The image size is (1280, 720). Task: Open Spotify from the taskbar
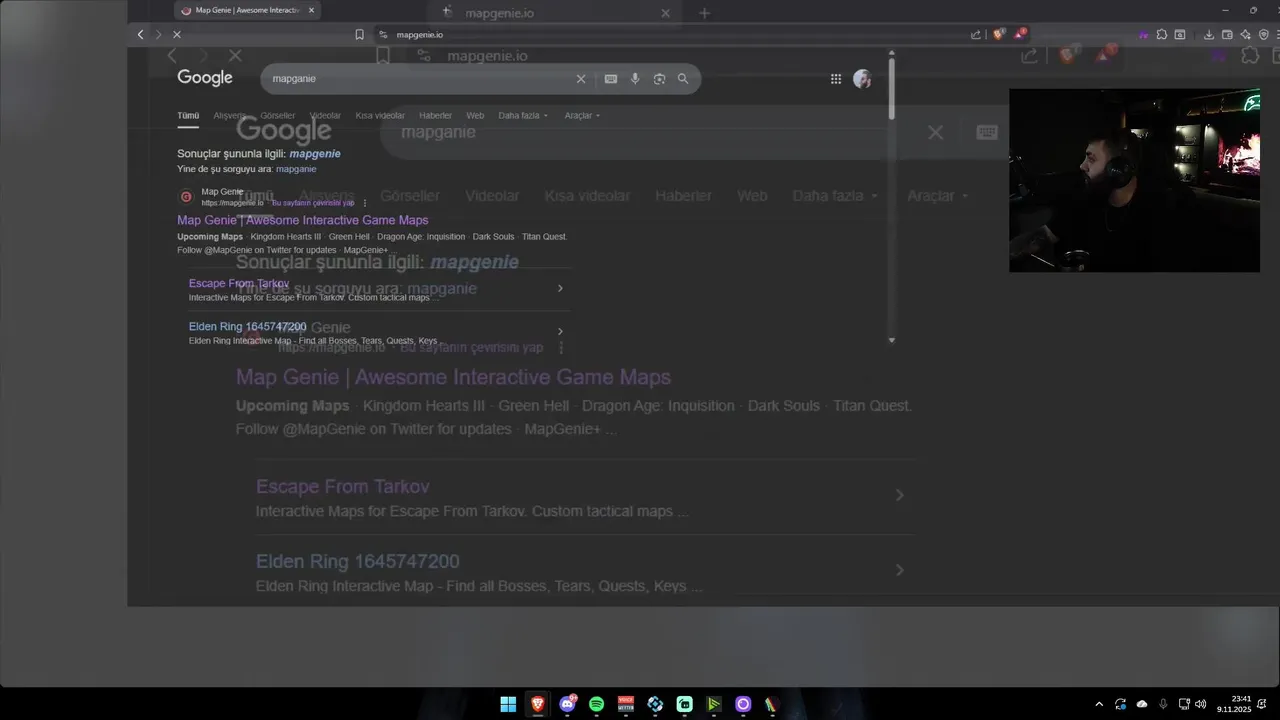tap(597, 704)
